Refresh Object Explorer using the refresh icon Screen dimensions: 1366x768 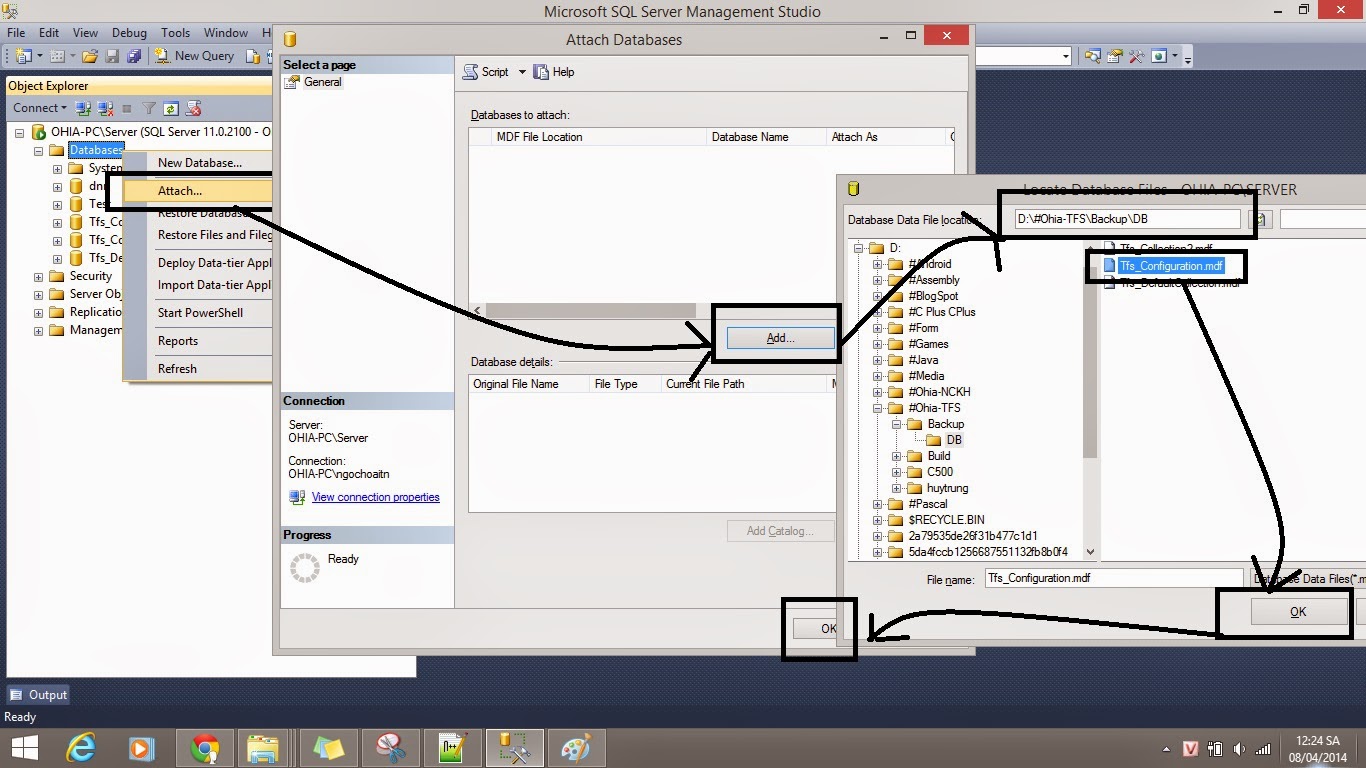click(x=170, y=108)
